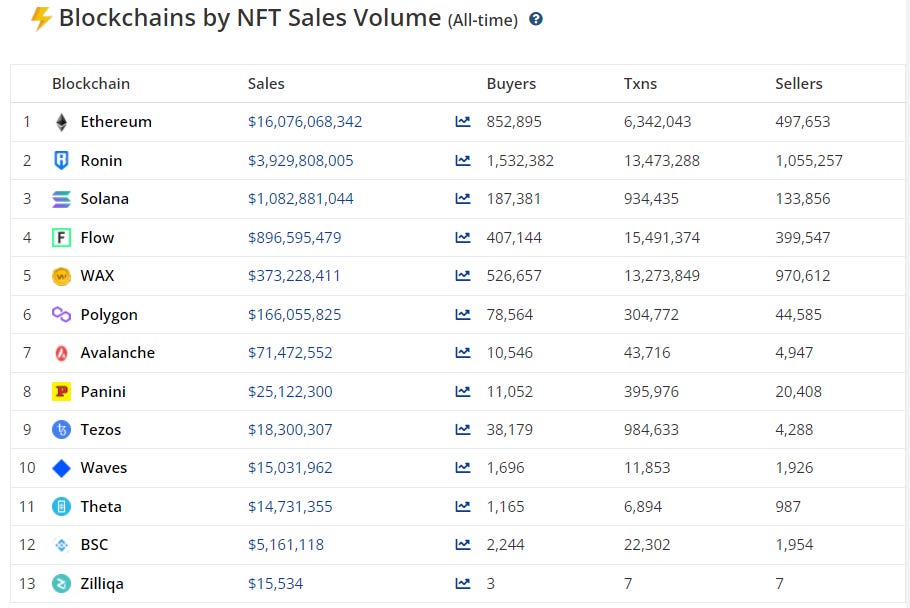
Task: Select the 970,612 WAX sellers value
Action: (803, 276)
